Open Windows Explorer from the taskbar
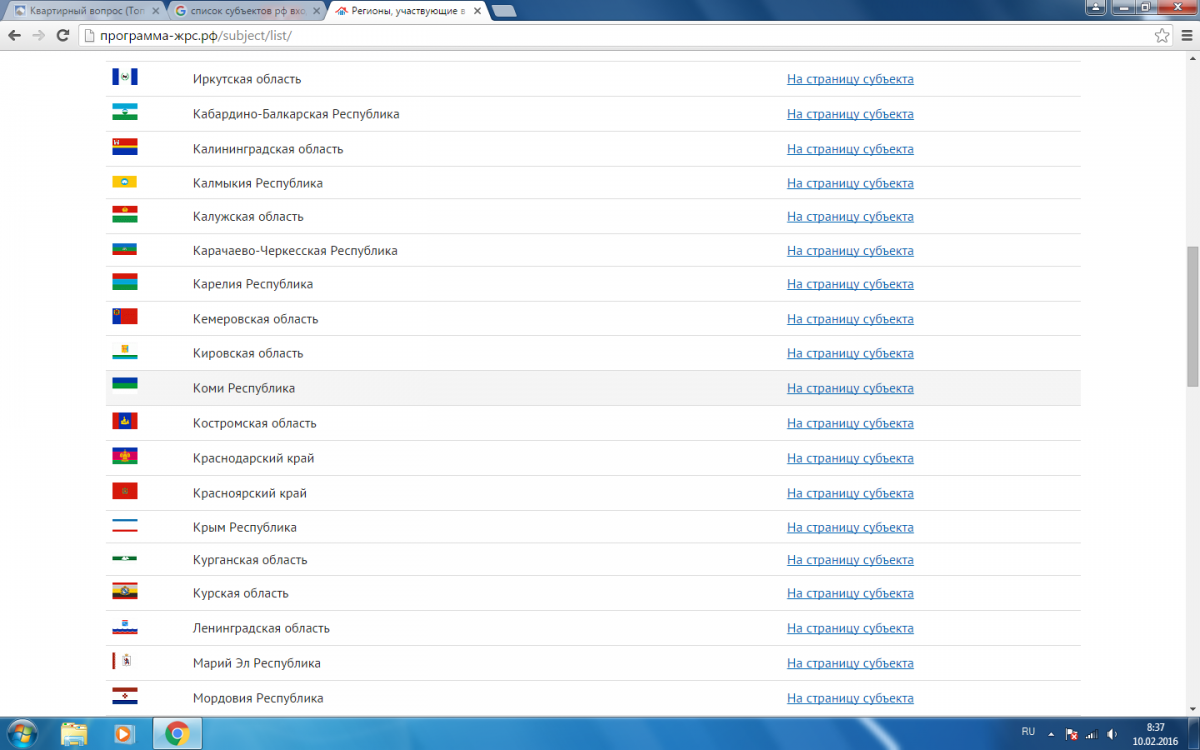1200x750 pixels. click(74, 733)
